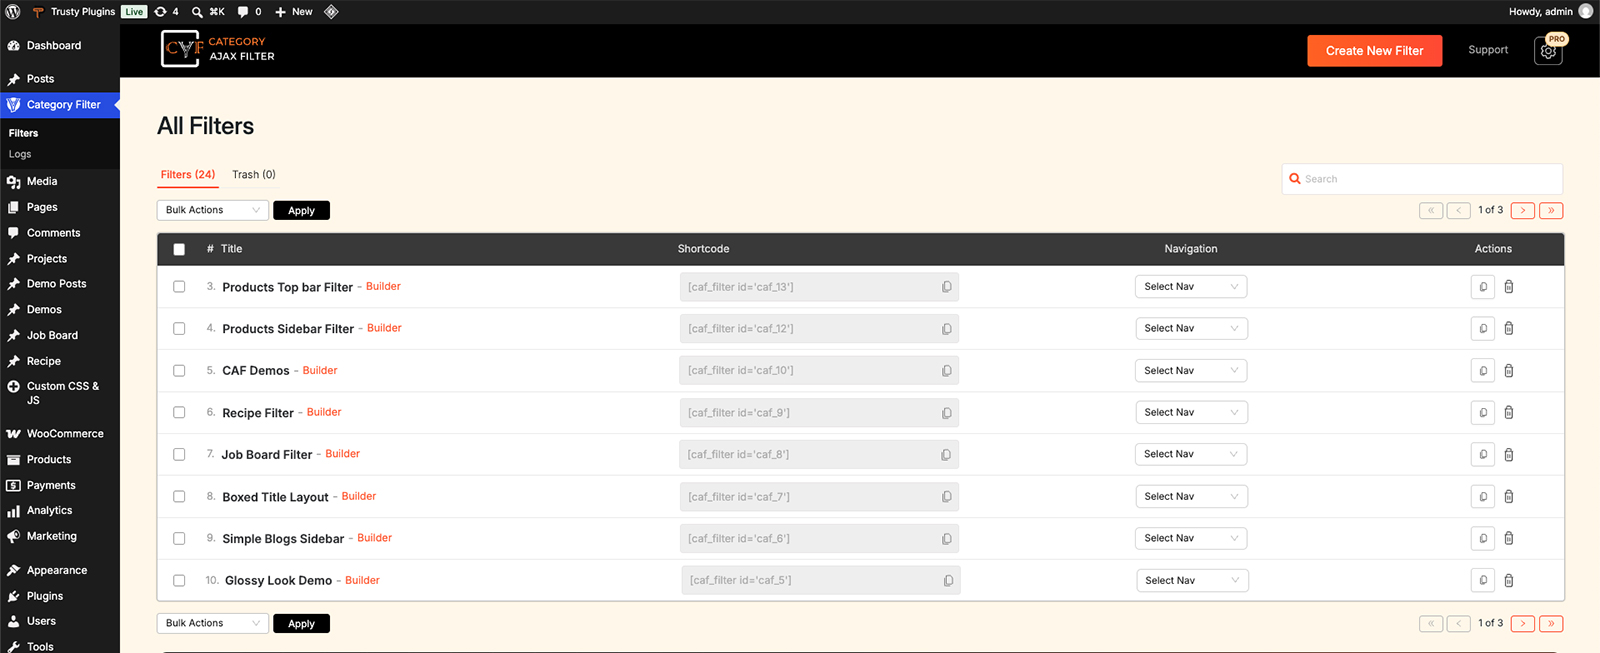Open the bottom Bulk Actions dropdown

(213, 624)
